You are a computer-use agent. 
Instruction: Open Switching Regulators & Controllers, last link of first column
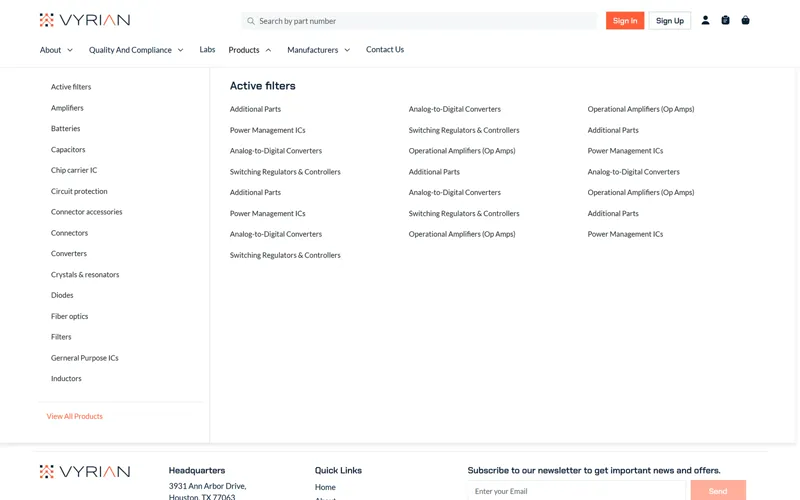tap(285, 255)
